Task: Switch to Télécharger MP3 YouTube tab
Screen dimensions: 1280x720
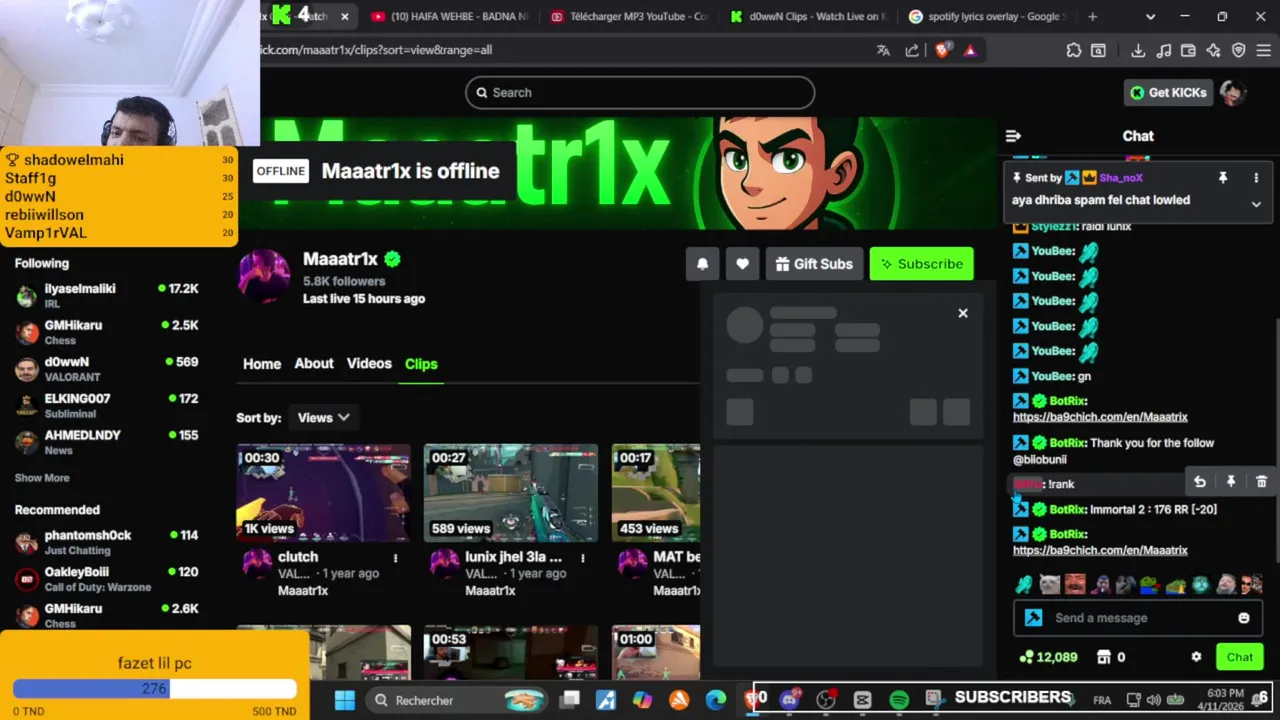Action: point(629,16)
